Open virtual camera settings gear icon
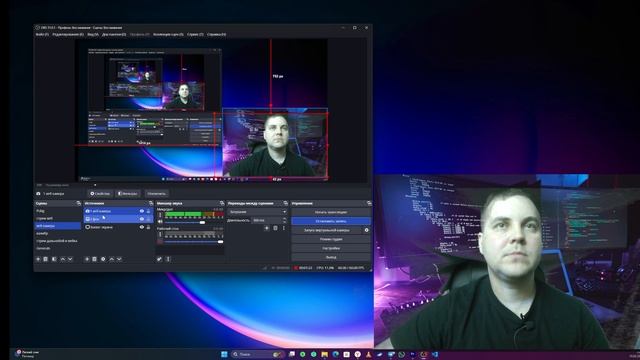 point(367,230)
